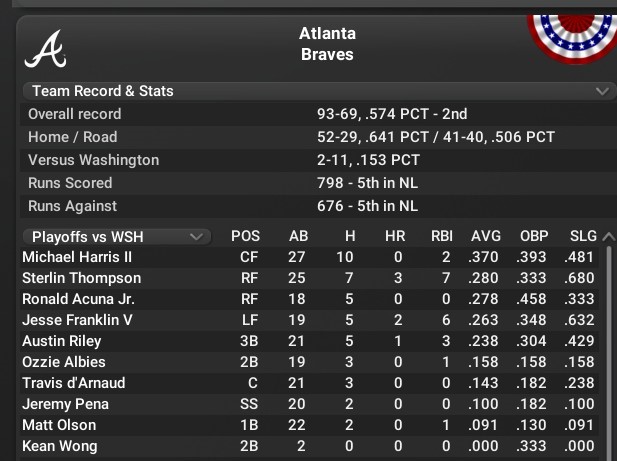Click the scroll up arrow above stats table

point(609,237)
